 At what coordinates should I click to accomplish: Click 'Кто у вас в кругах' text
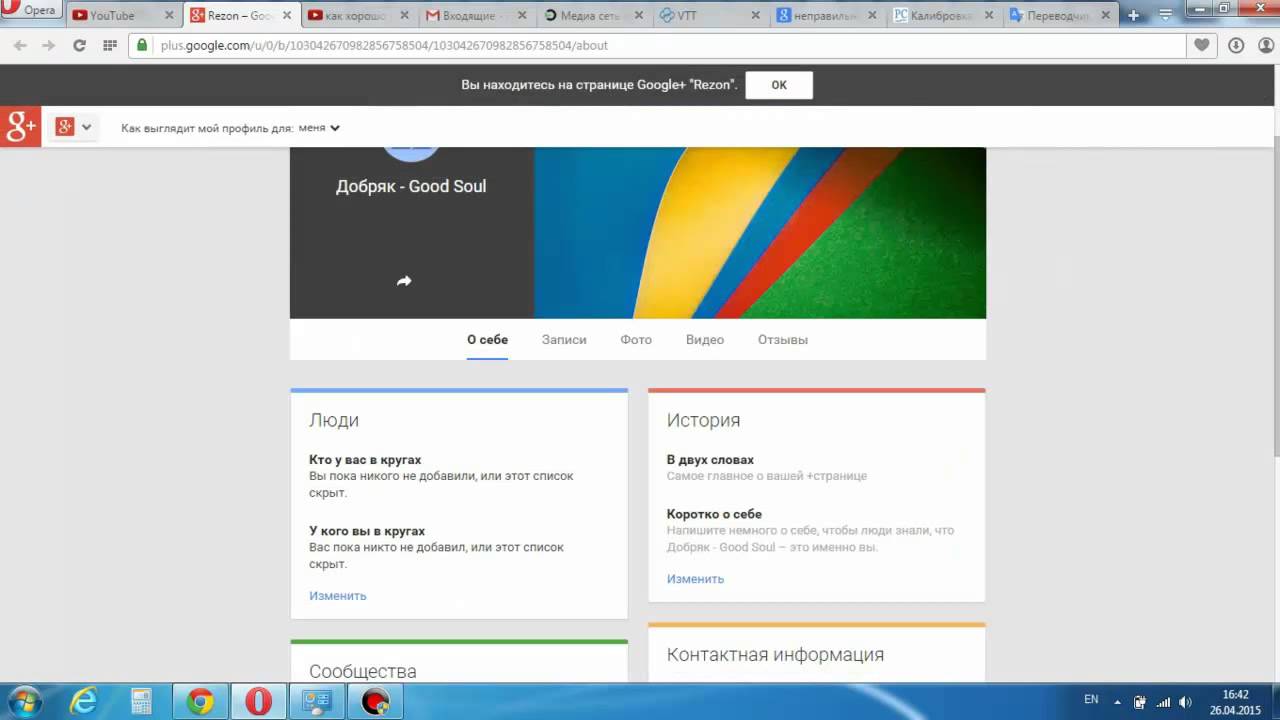(x=365, y=460)
